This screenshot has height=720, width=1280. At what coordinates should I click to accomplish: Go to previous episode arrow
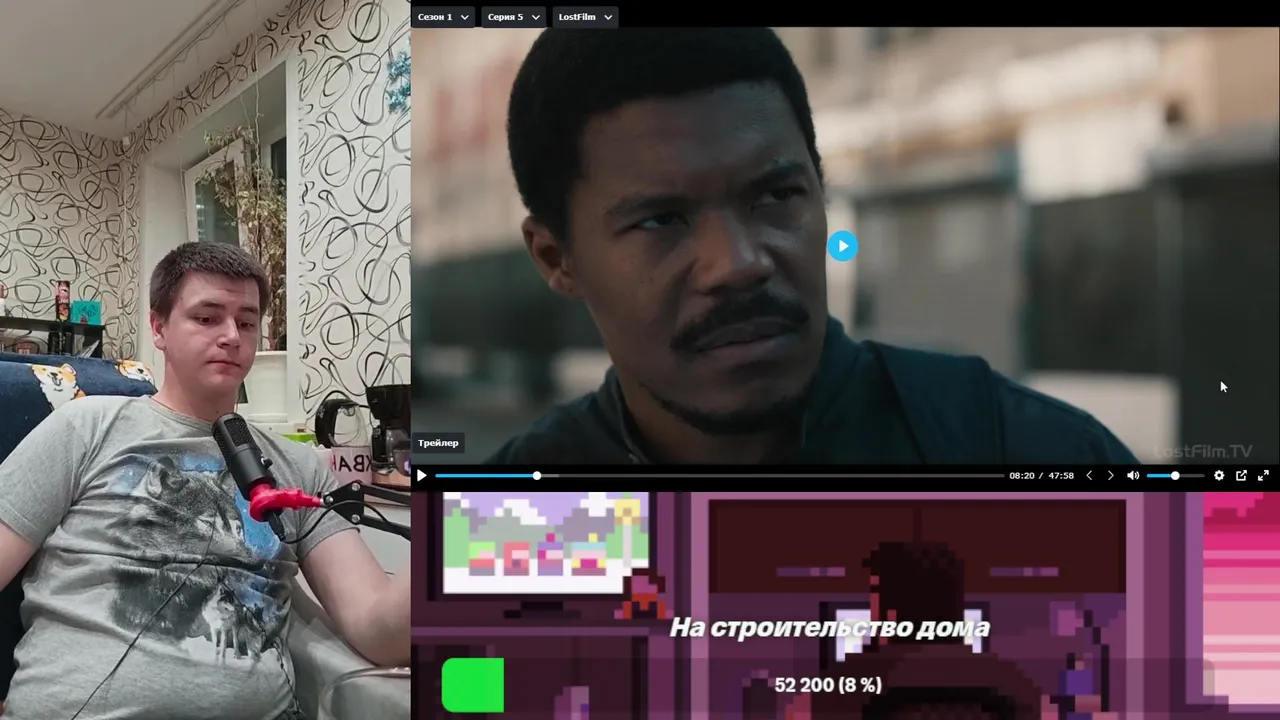tap(1089, 476)
